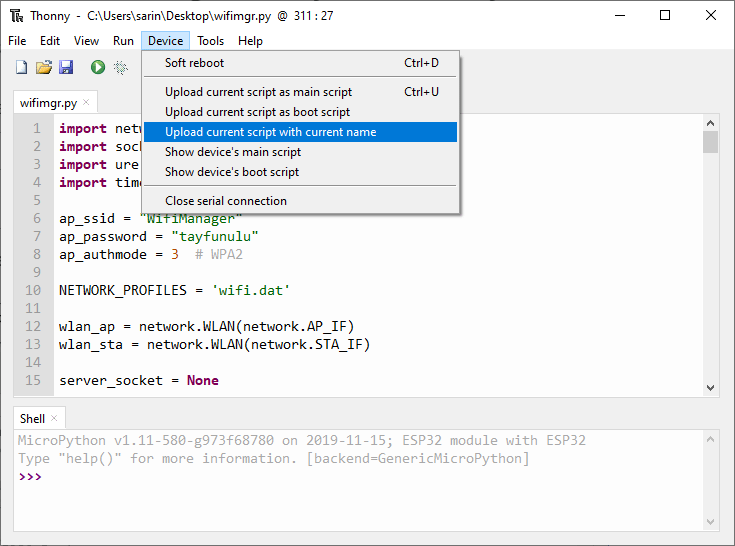The height and width of the screenshot is (546, 735).
Task: Click the Save floppy disk icon
Action: (66, 67)
